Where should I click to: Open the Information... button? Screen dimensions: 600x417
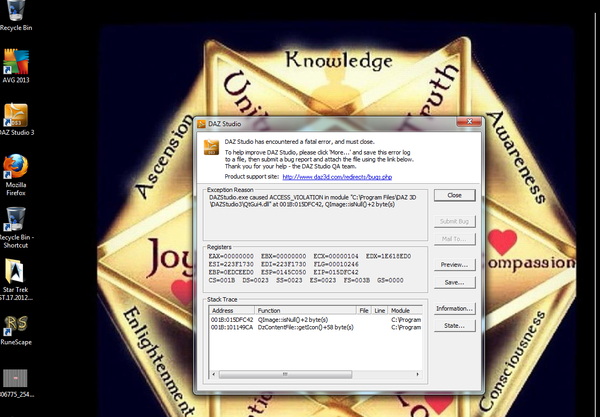(x=455, y=308)
